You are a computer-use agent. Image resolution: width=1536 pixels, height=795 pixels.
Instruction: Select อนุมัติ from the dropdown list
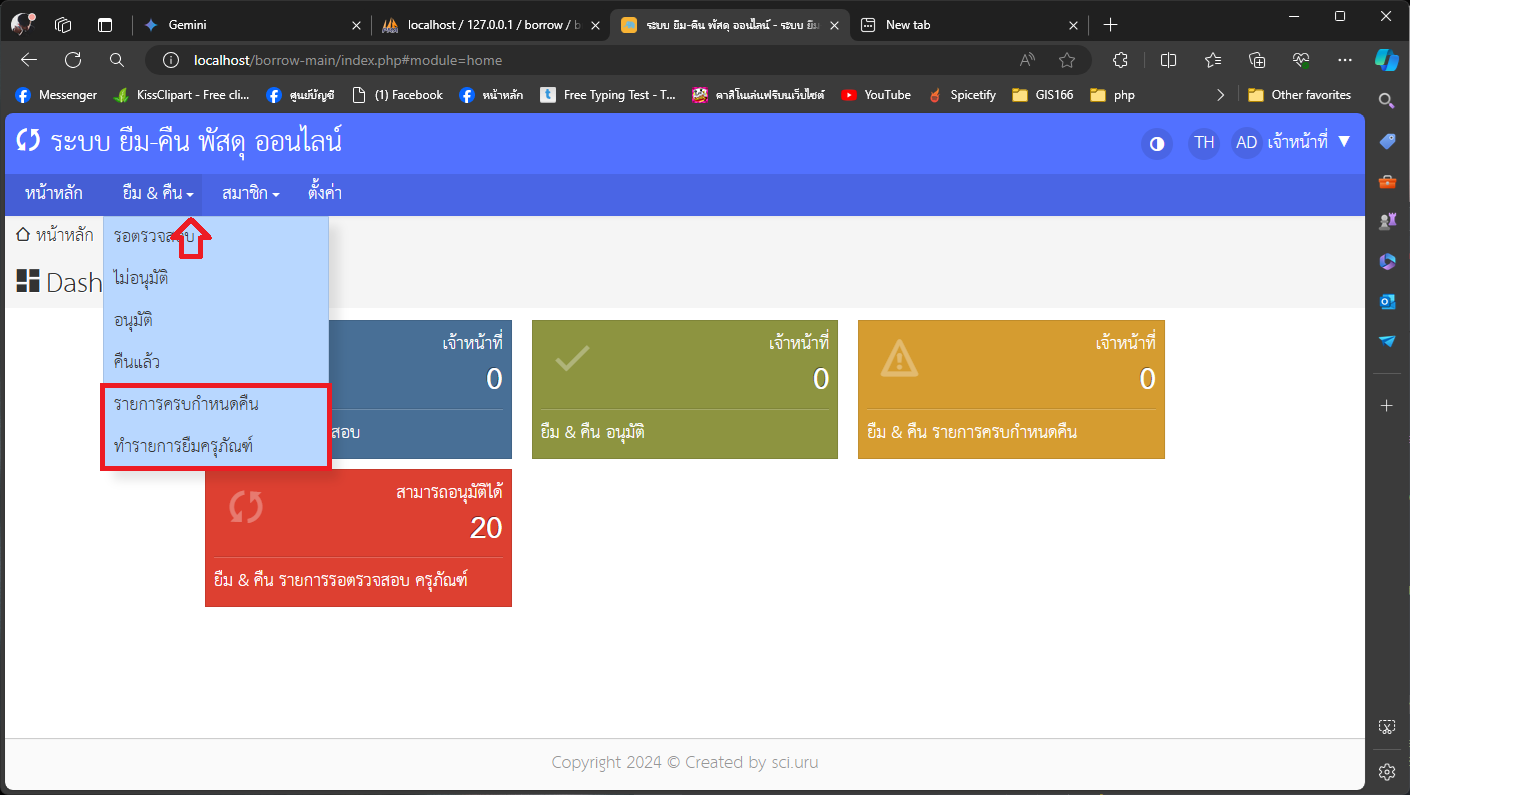pyautogui.click(x=216, y=320)
